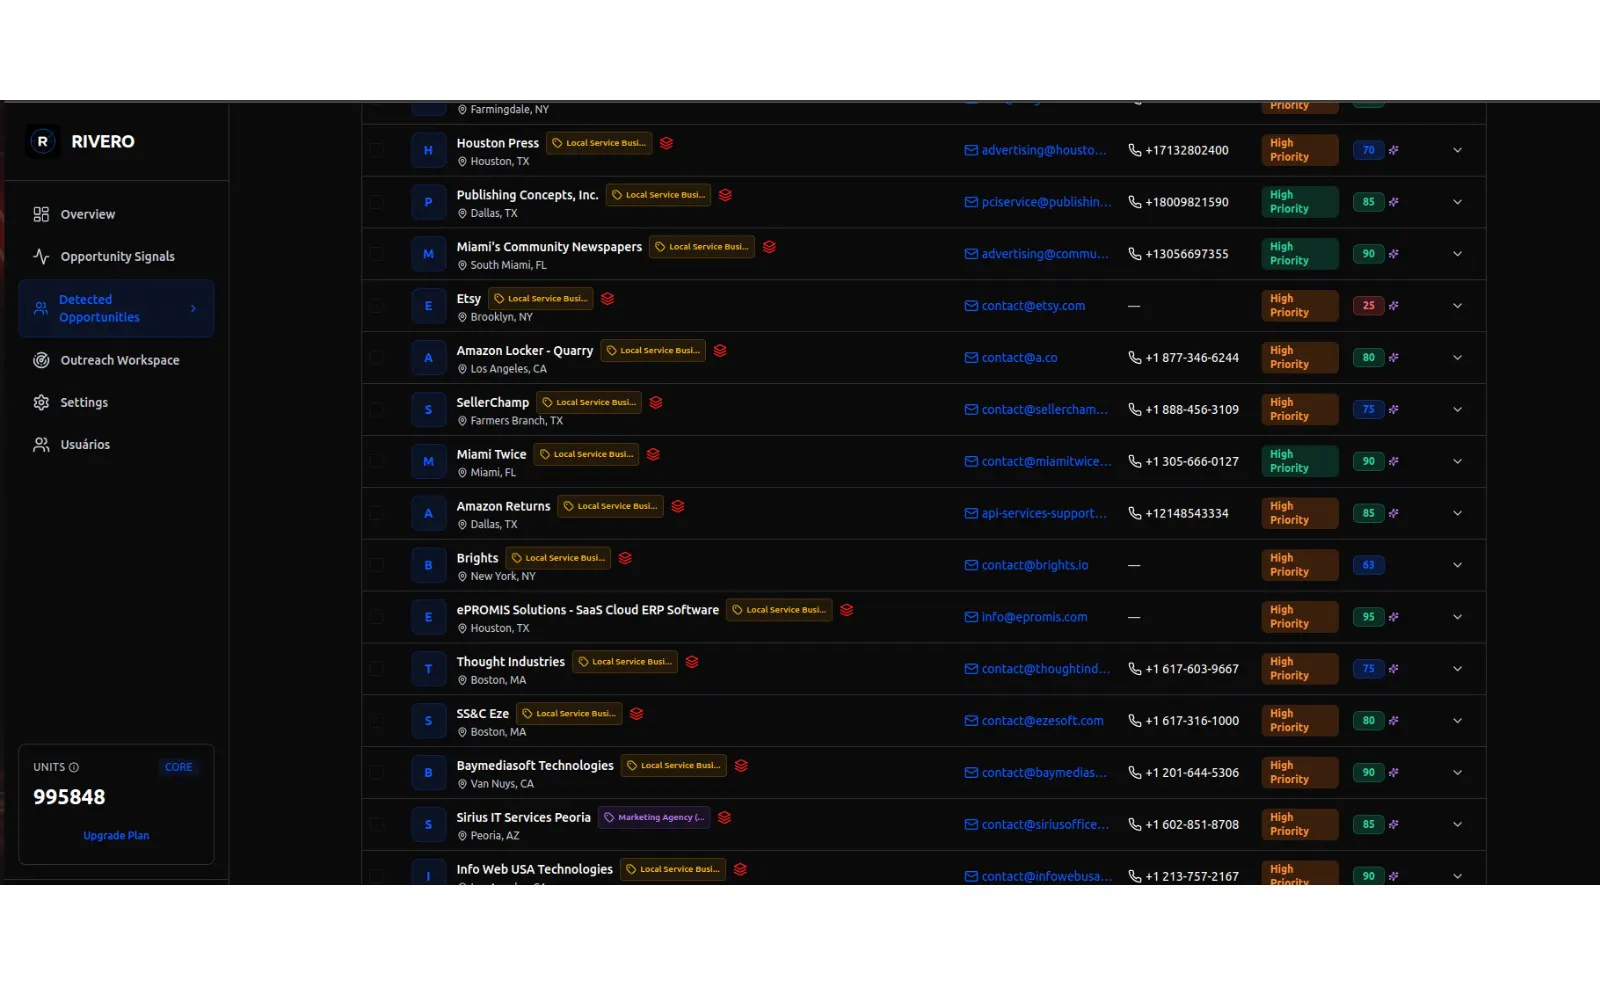Click the info icon beside Units
Screen dimensions: 1600x1000
click(x=74, y=768)
